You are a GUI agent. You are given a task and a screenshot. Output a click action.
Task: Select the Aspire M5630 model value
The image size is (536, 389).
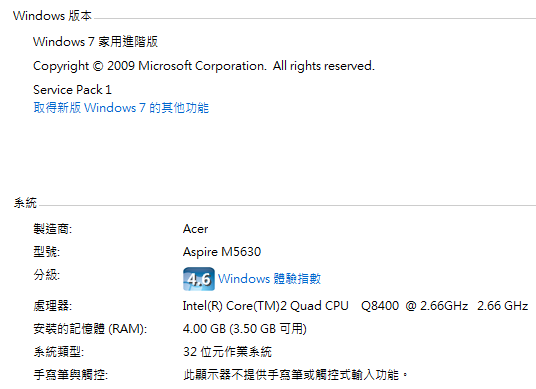(222, 252)
